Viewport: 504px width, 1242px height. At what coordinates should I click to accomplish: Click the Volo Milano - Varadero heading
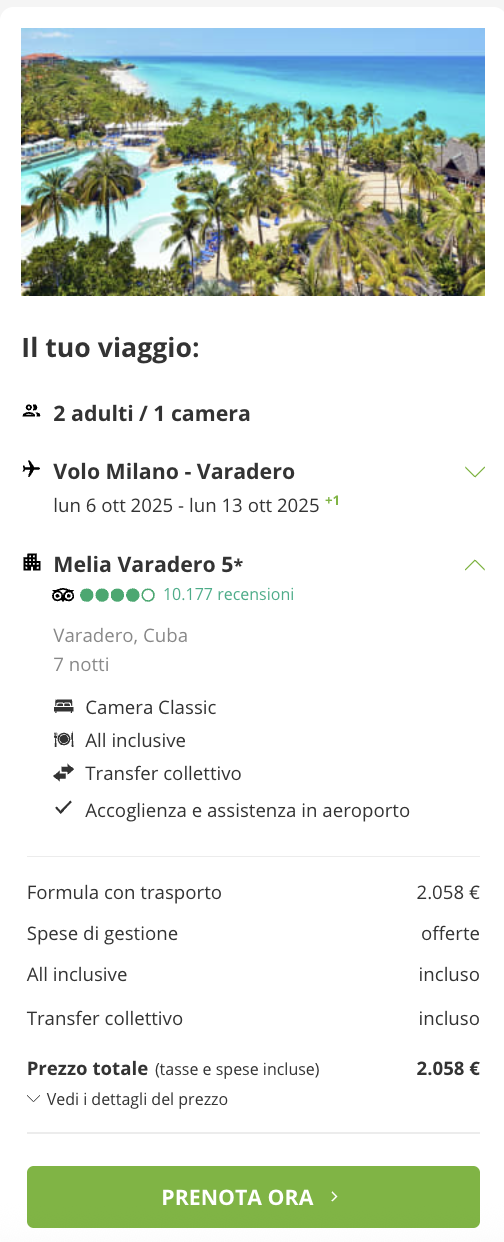174,471
